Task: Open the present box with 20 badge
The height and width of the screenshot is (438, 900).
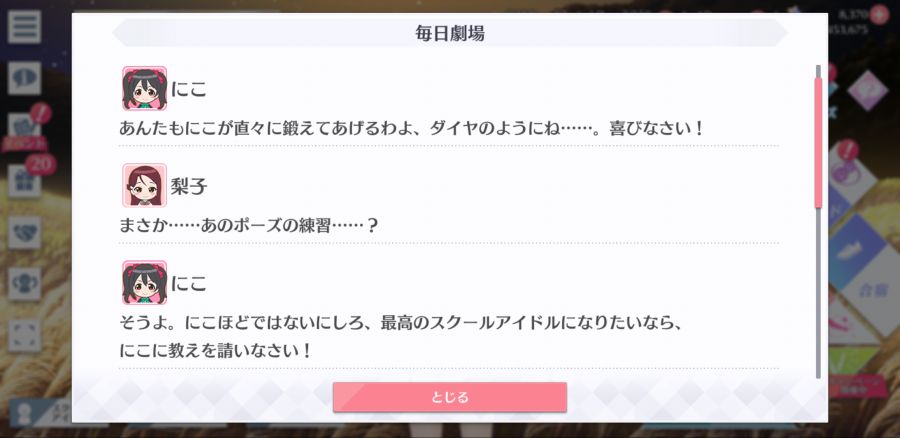Action: pos(24,180)
